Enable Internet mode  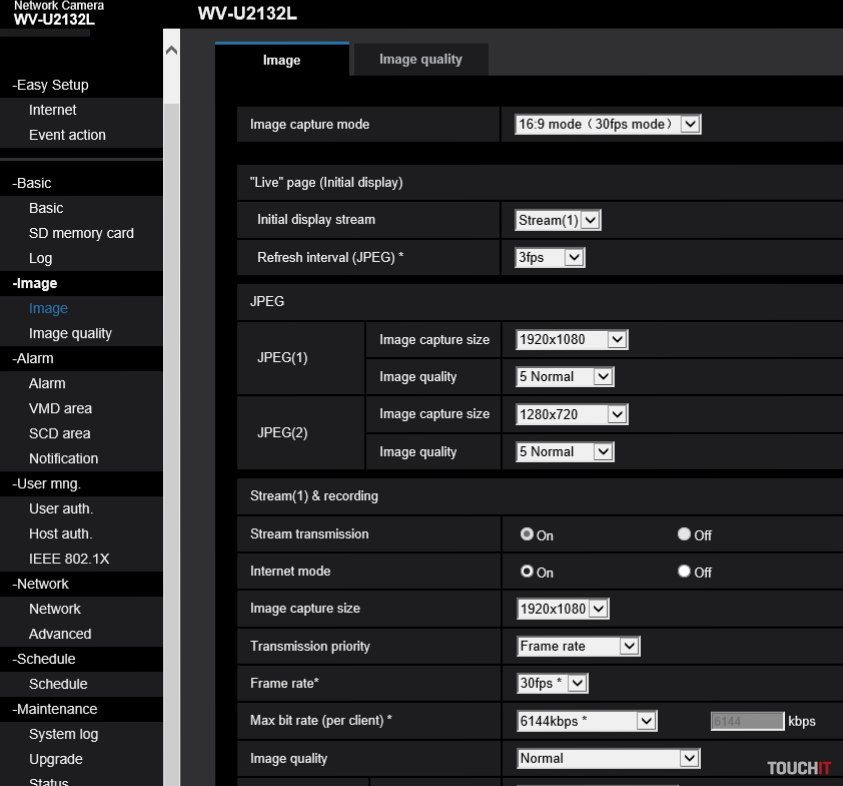[528, 571]
